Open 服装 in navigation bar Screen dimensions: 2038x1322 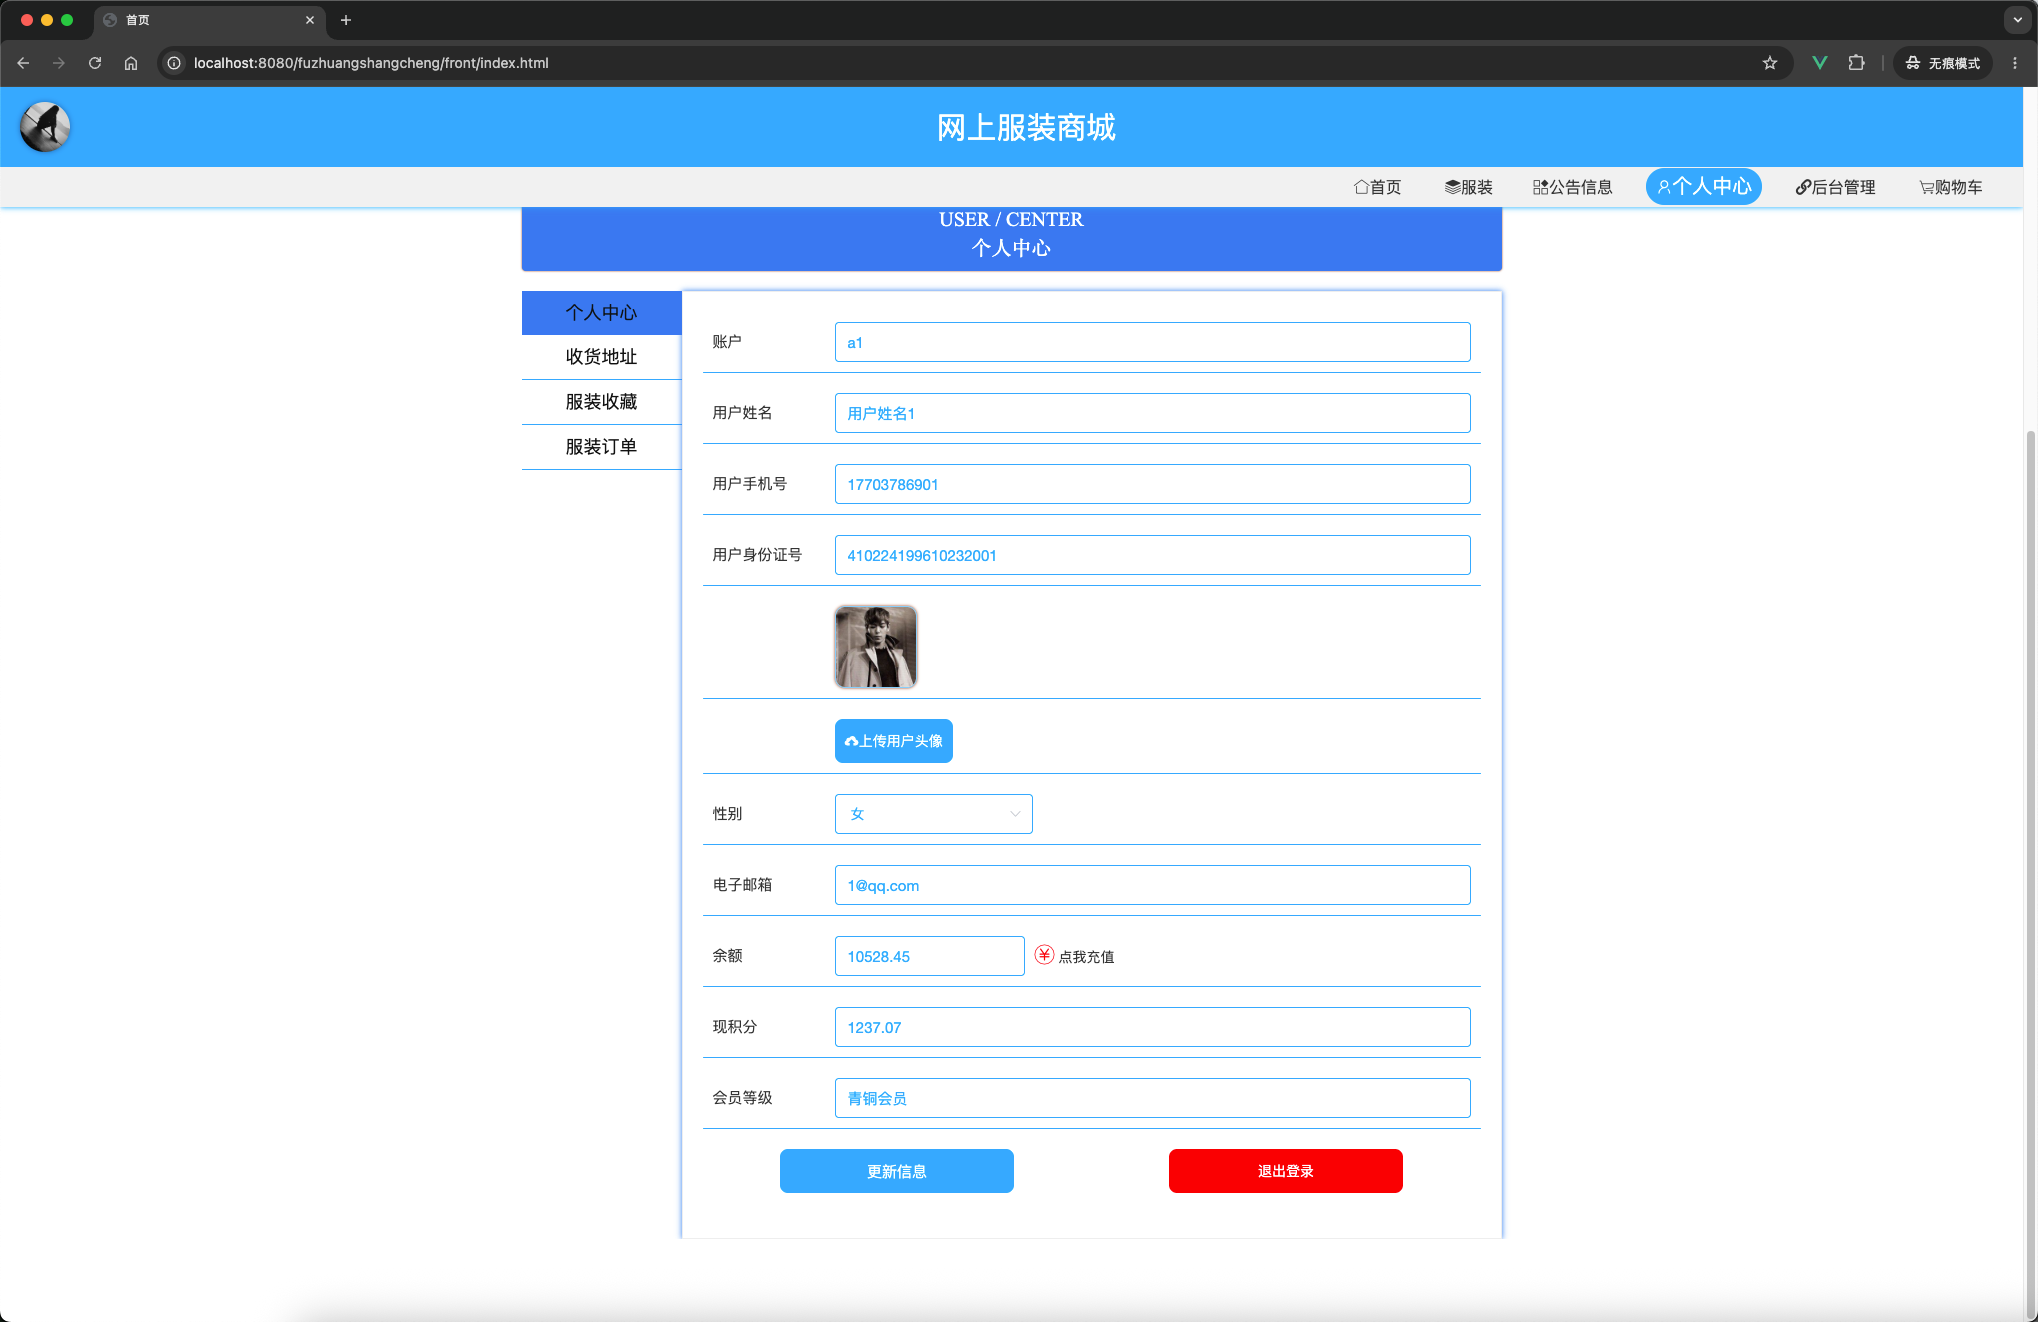click(1469, 187)
